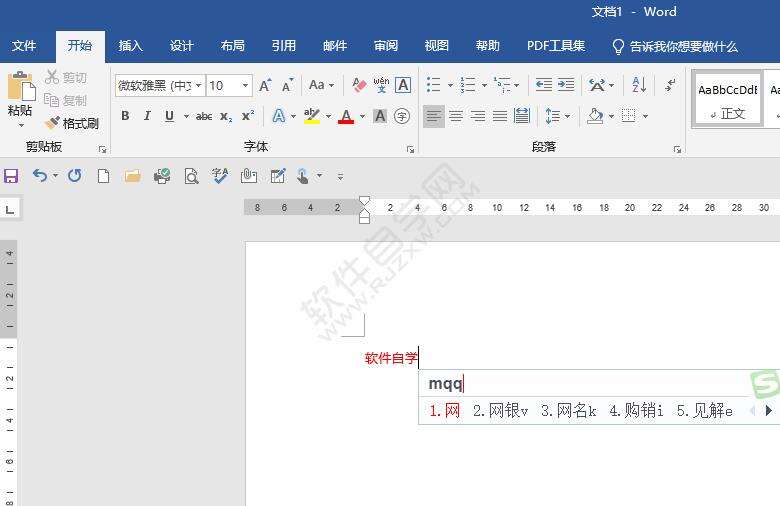Toggle touch/mouse mode icon
This screenshot has width=780, height=506.
pos(303,176)
